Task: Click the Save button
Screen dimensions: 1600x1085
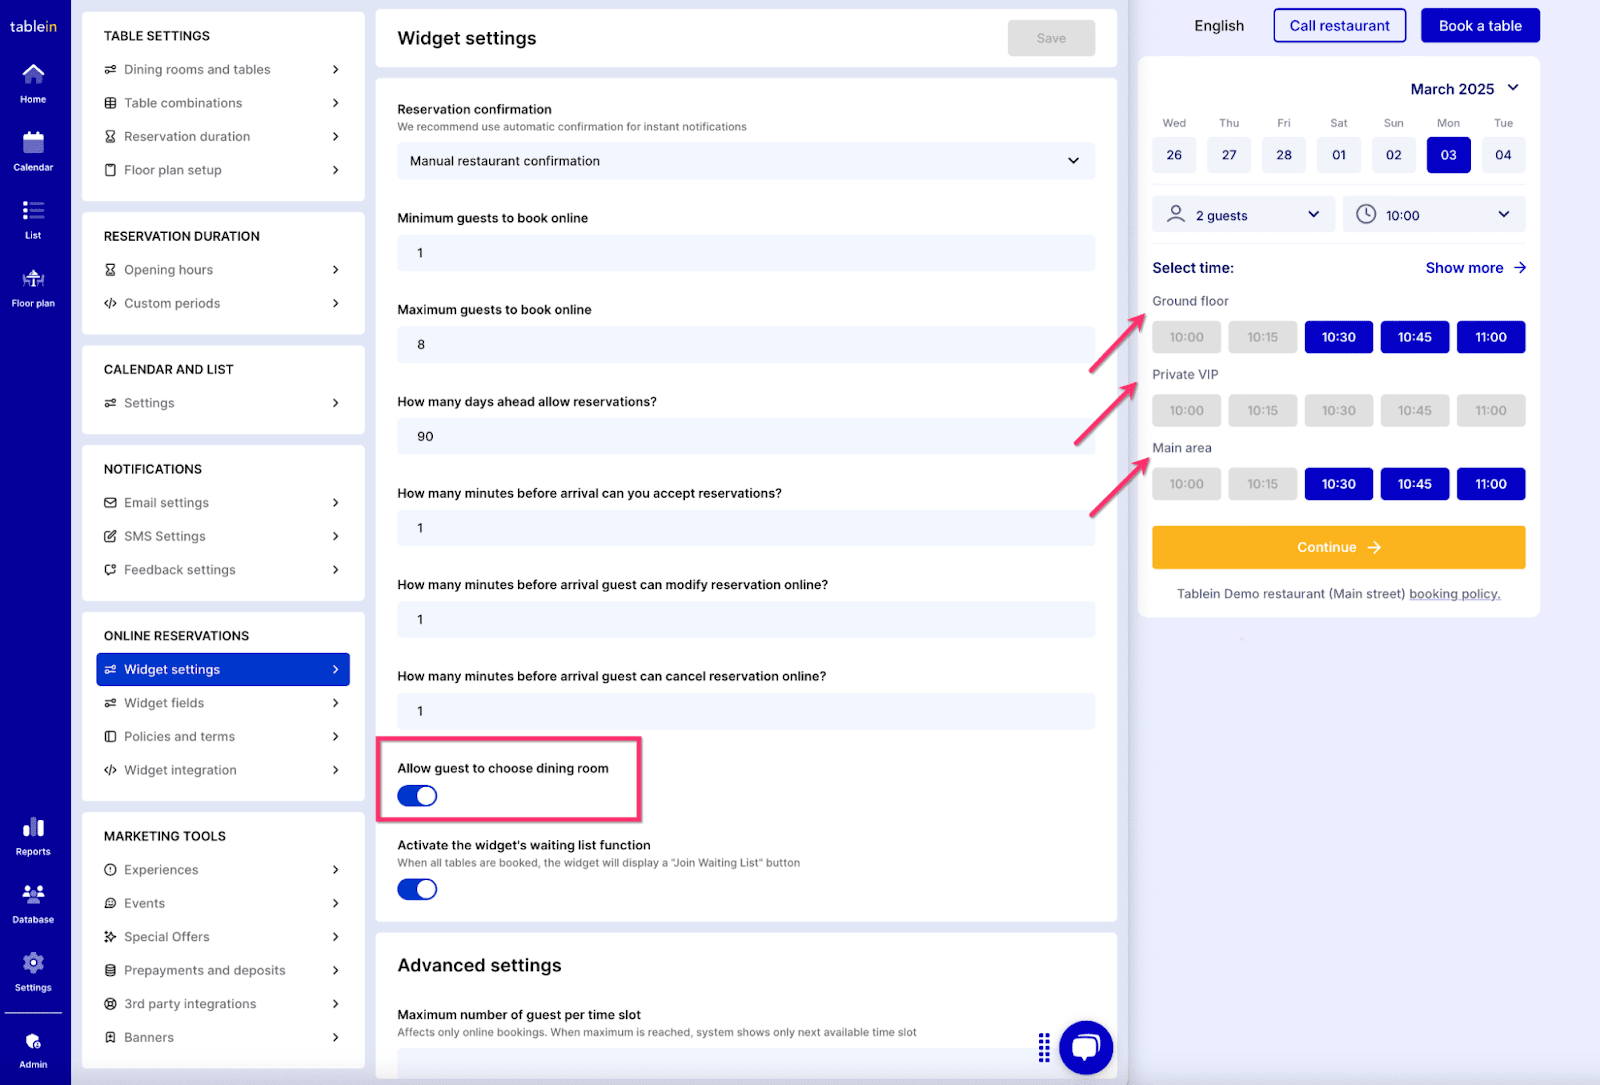Action: tap(1051, 38)
